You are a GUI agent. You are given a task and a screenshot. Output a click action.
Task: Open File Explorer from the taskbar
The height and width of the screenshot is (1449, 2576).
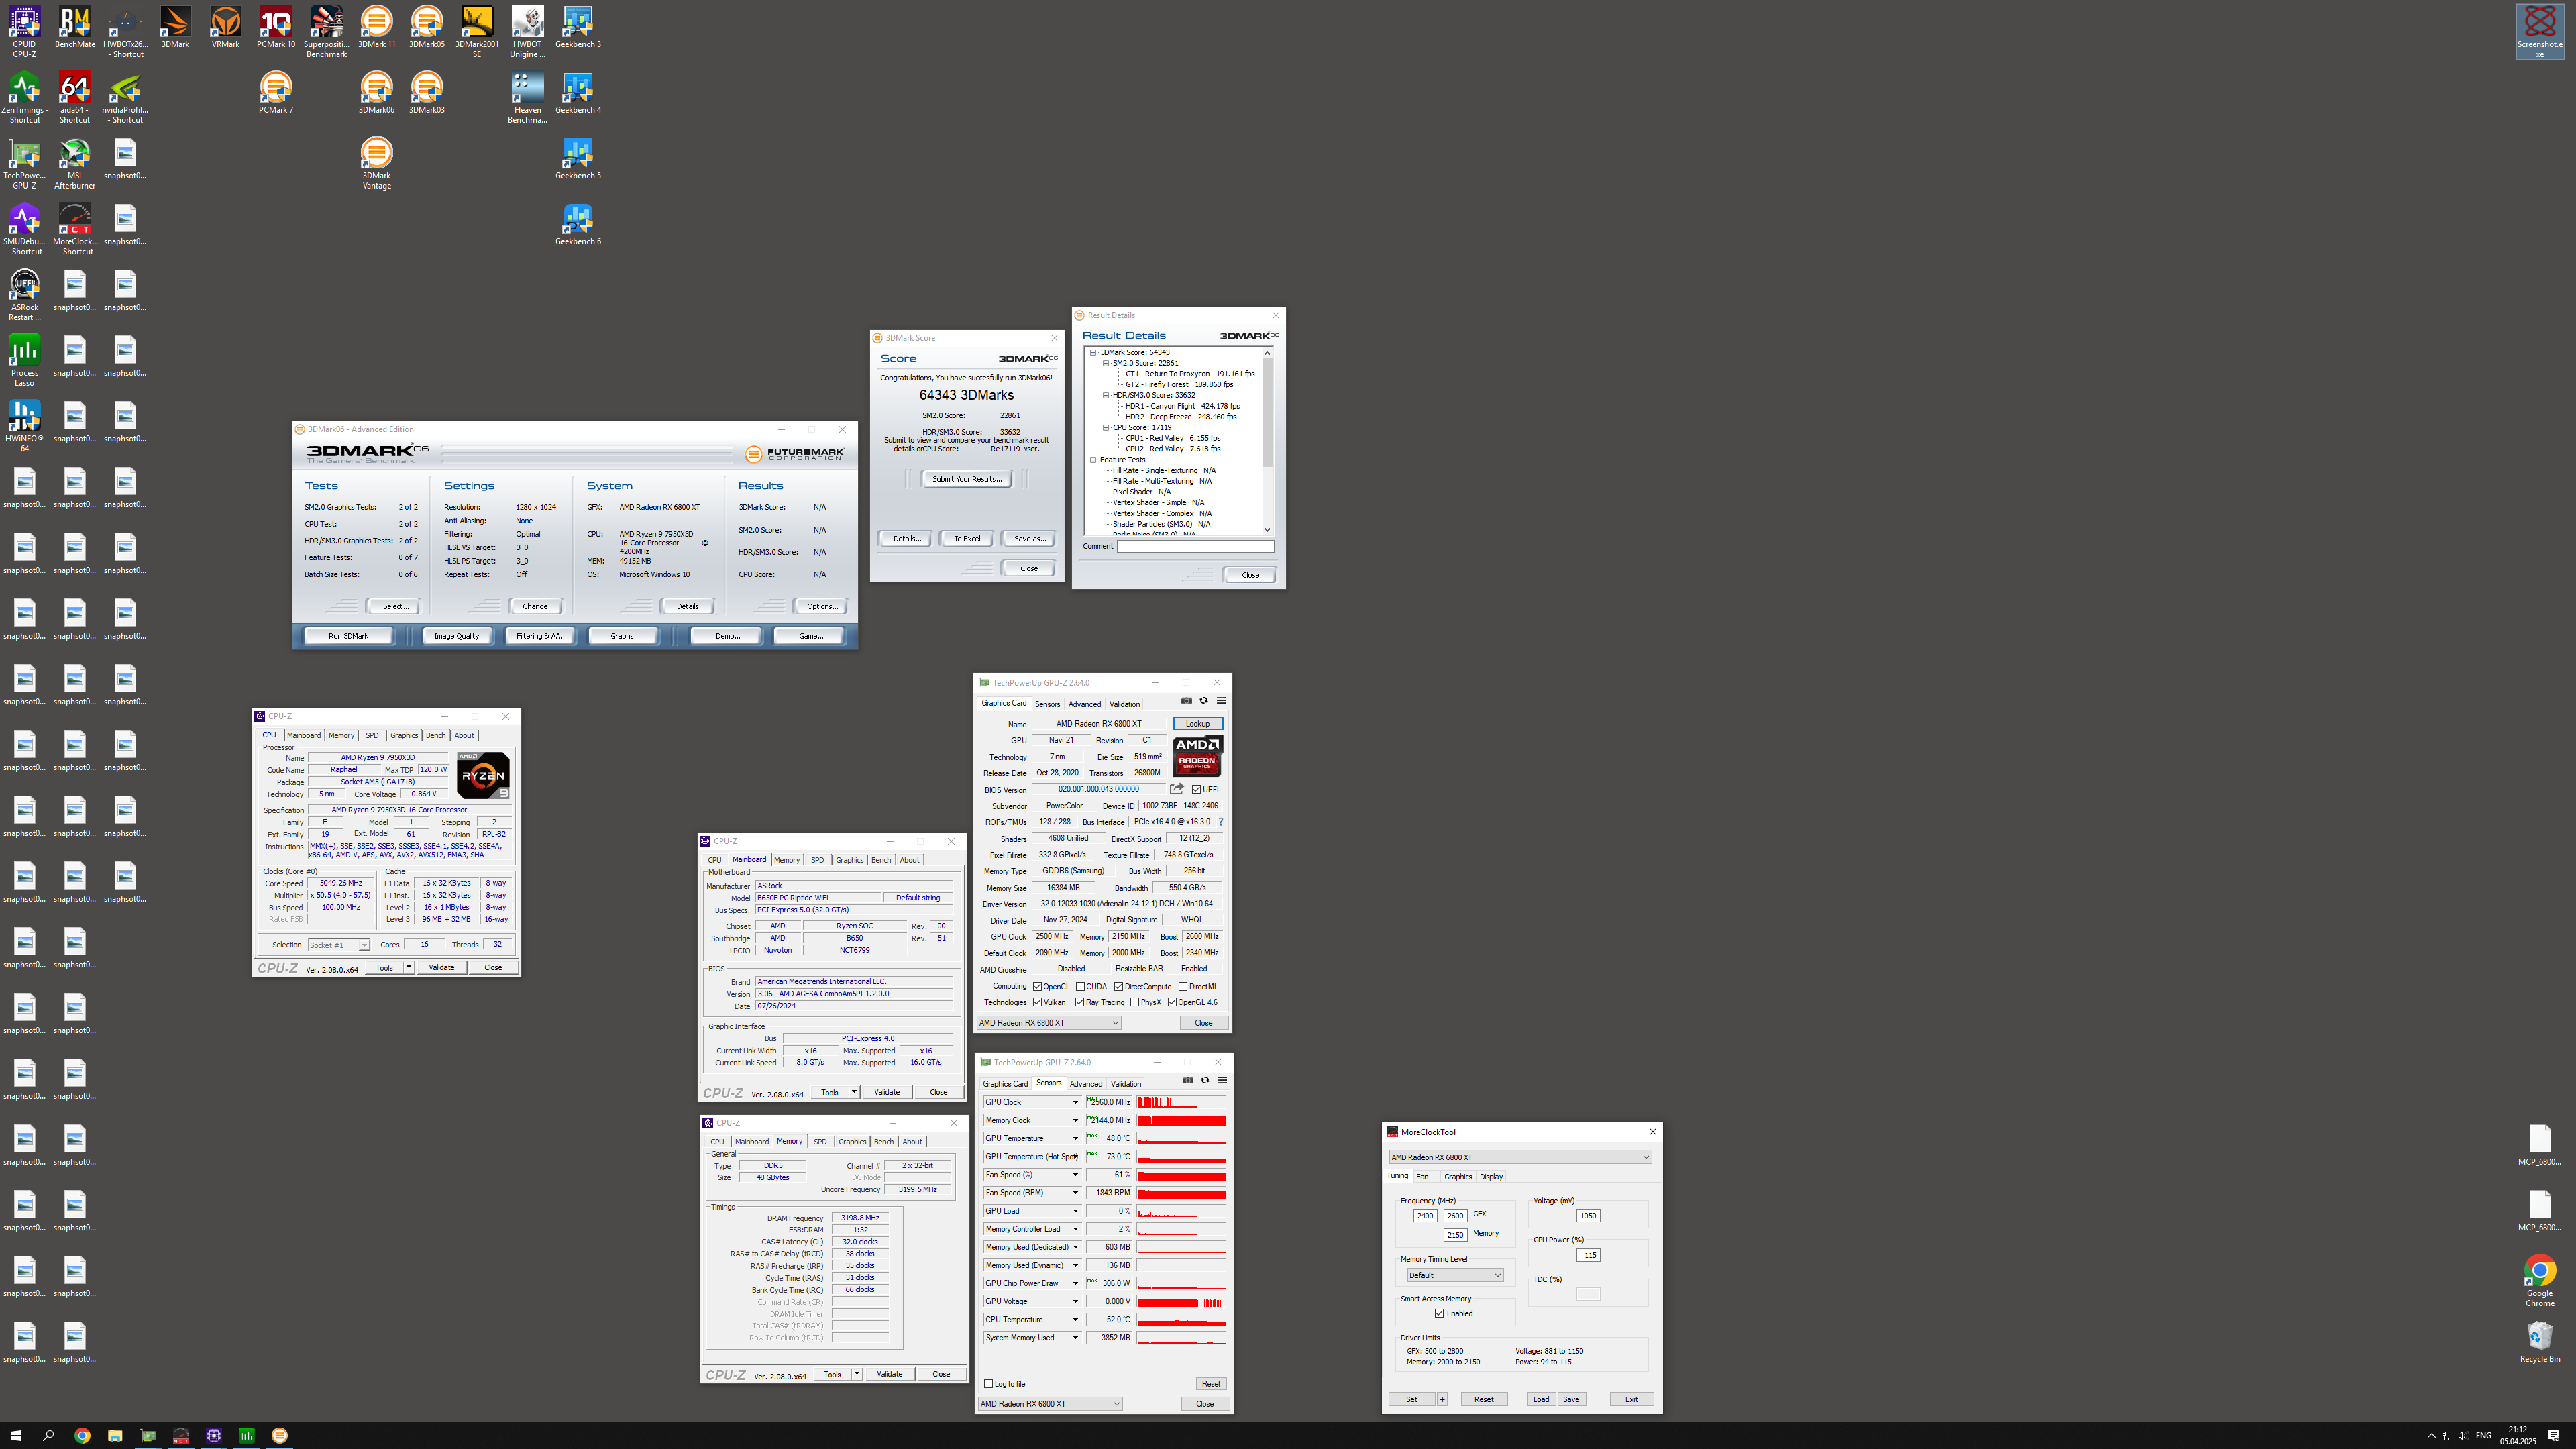click(115, 1435)
